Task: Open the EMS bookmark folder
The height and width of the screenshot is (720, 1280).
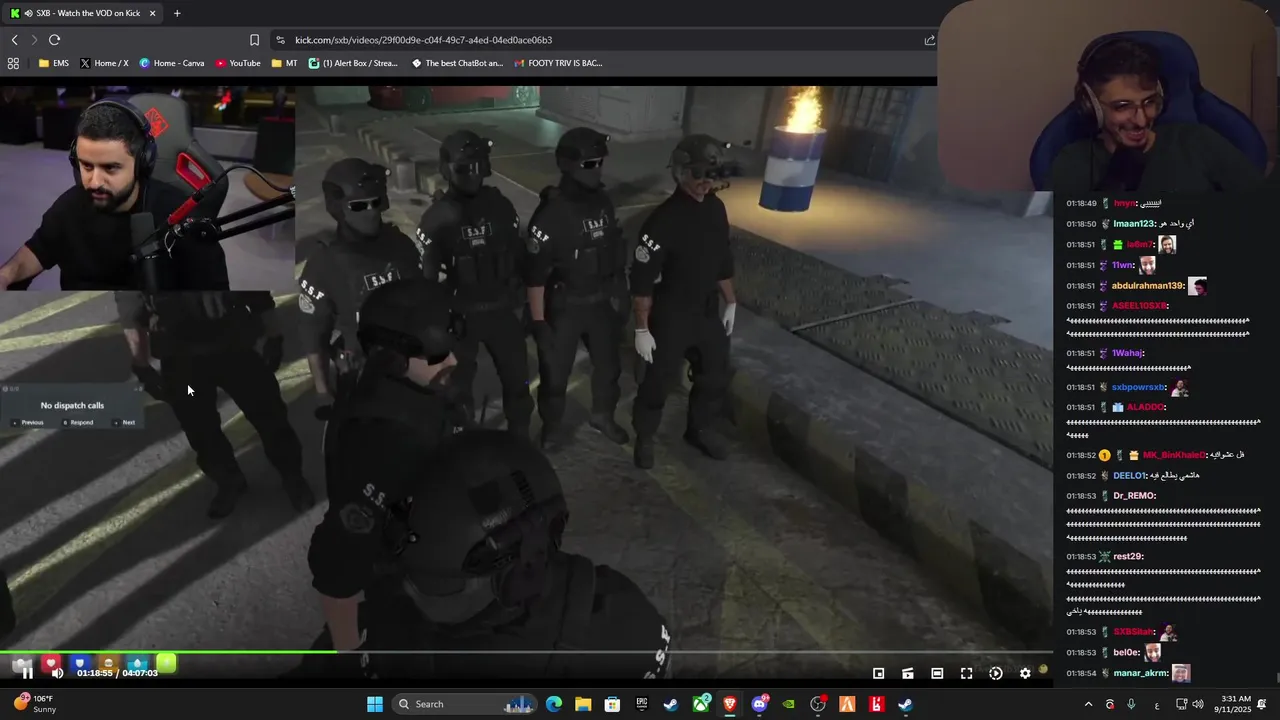Action: click(54, 63)
